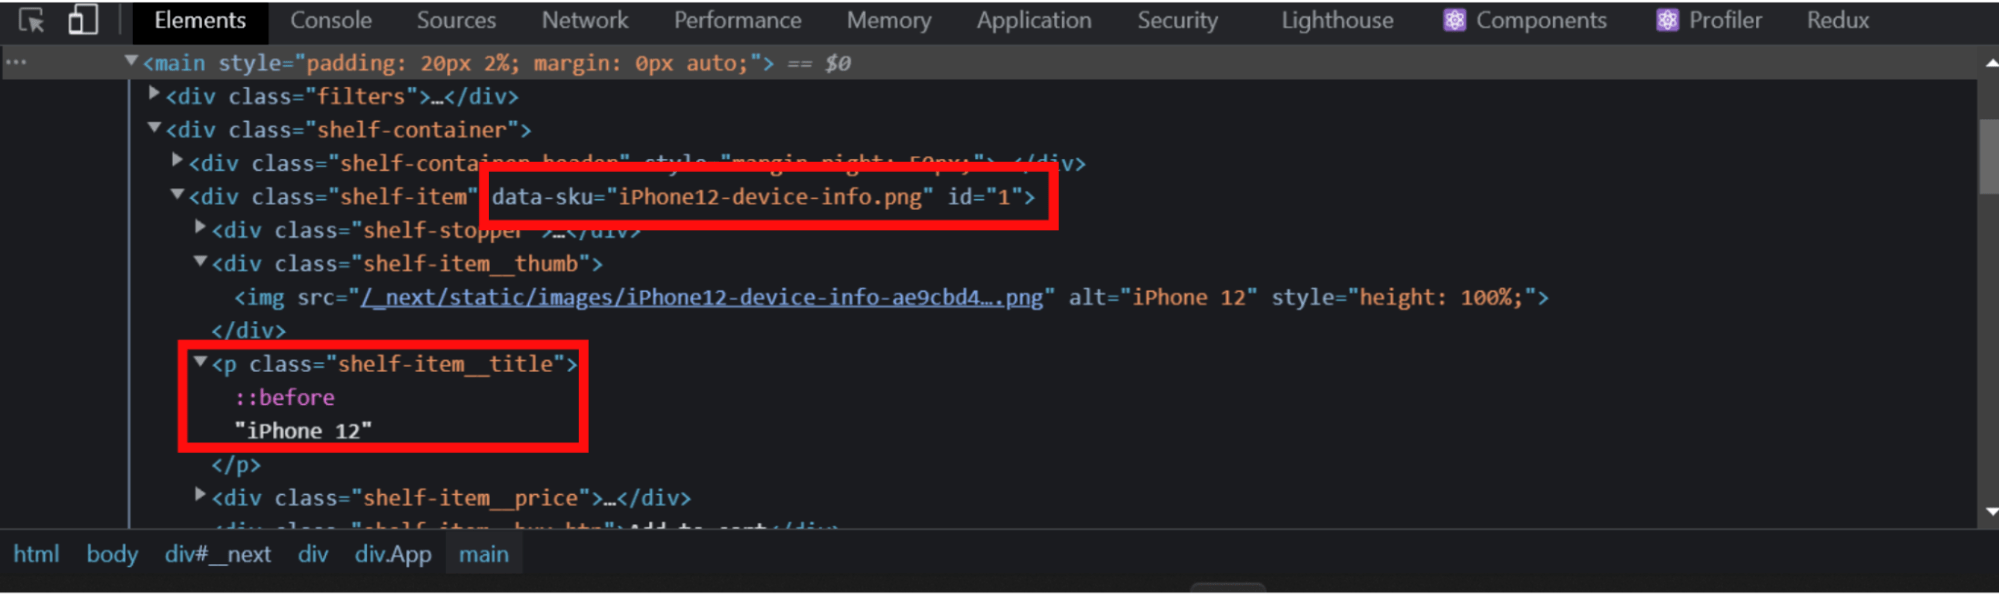Viewport: 1999px width, 594px height.
Task: Collapse the shelf-container div node
Action: click(154, 129)
